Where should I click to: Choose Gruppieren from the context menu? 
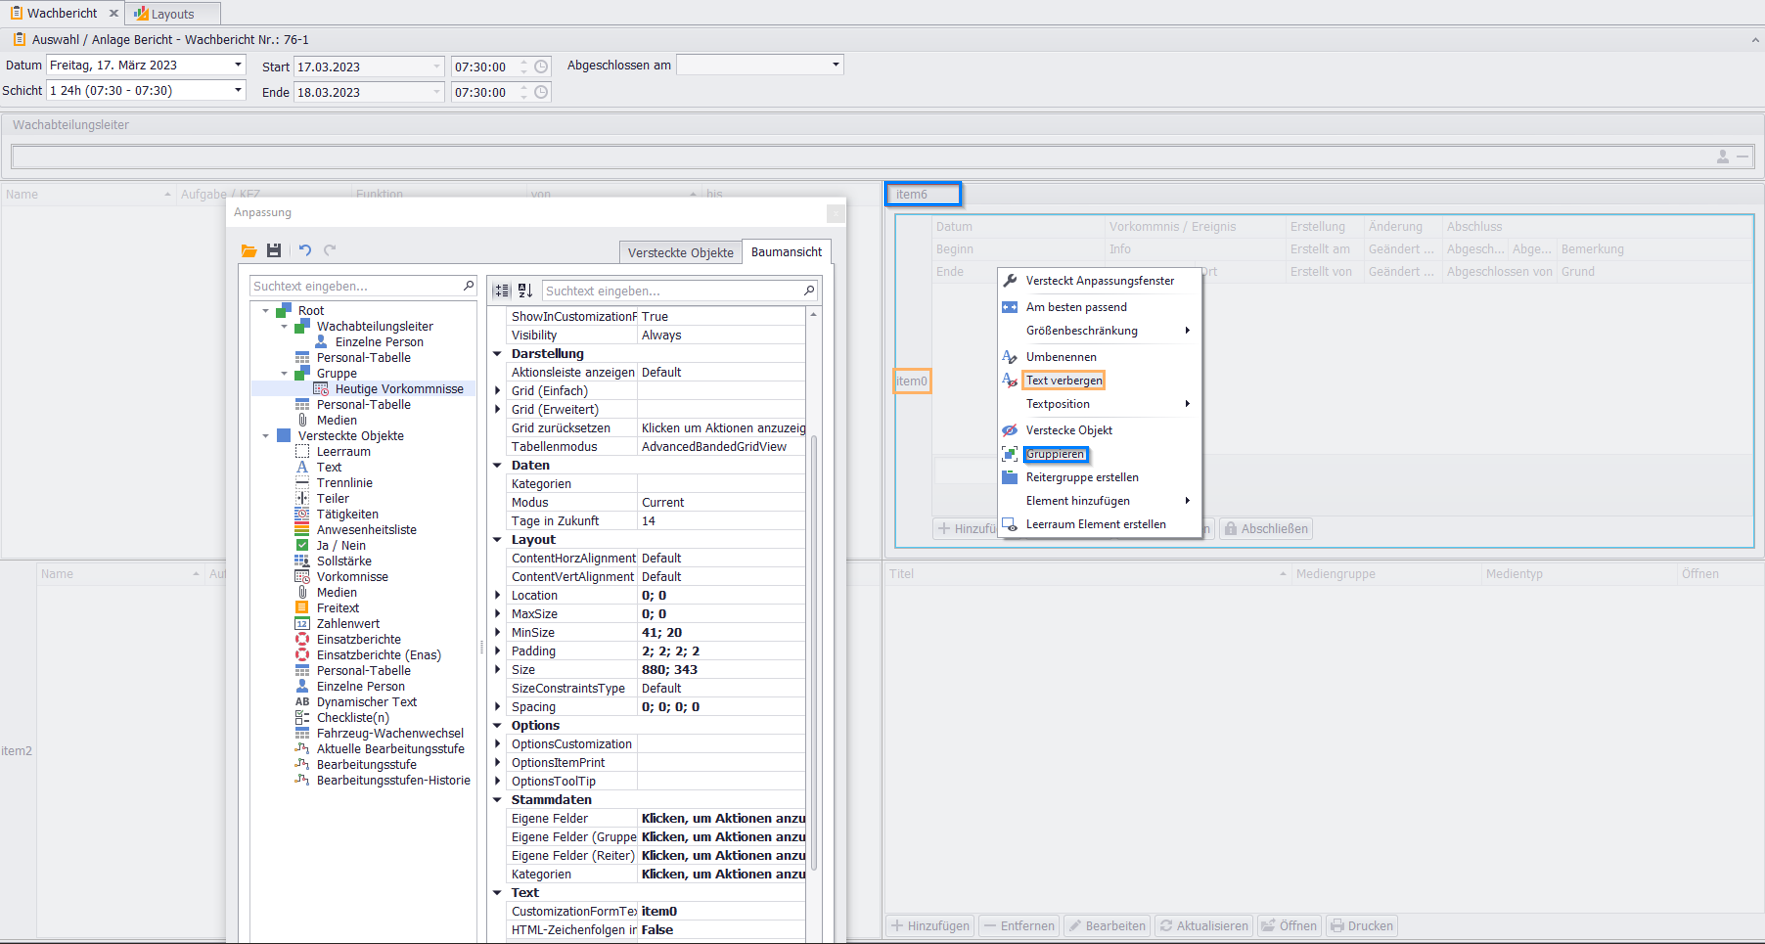(x=1054, y=454)
